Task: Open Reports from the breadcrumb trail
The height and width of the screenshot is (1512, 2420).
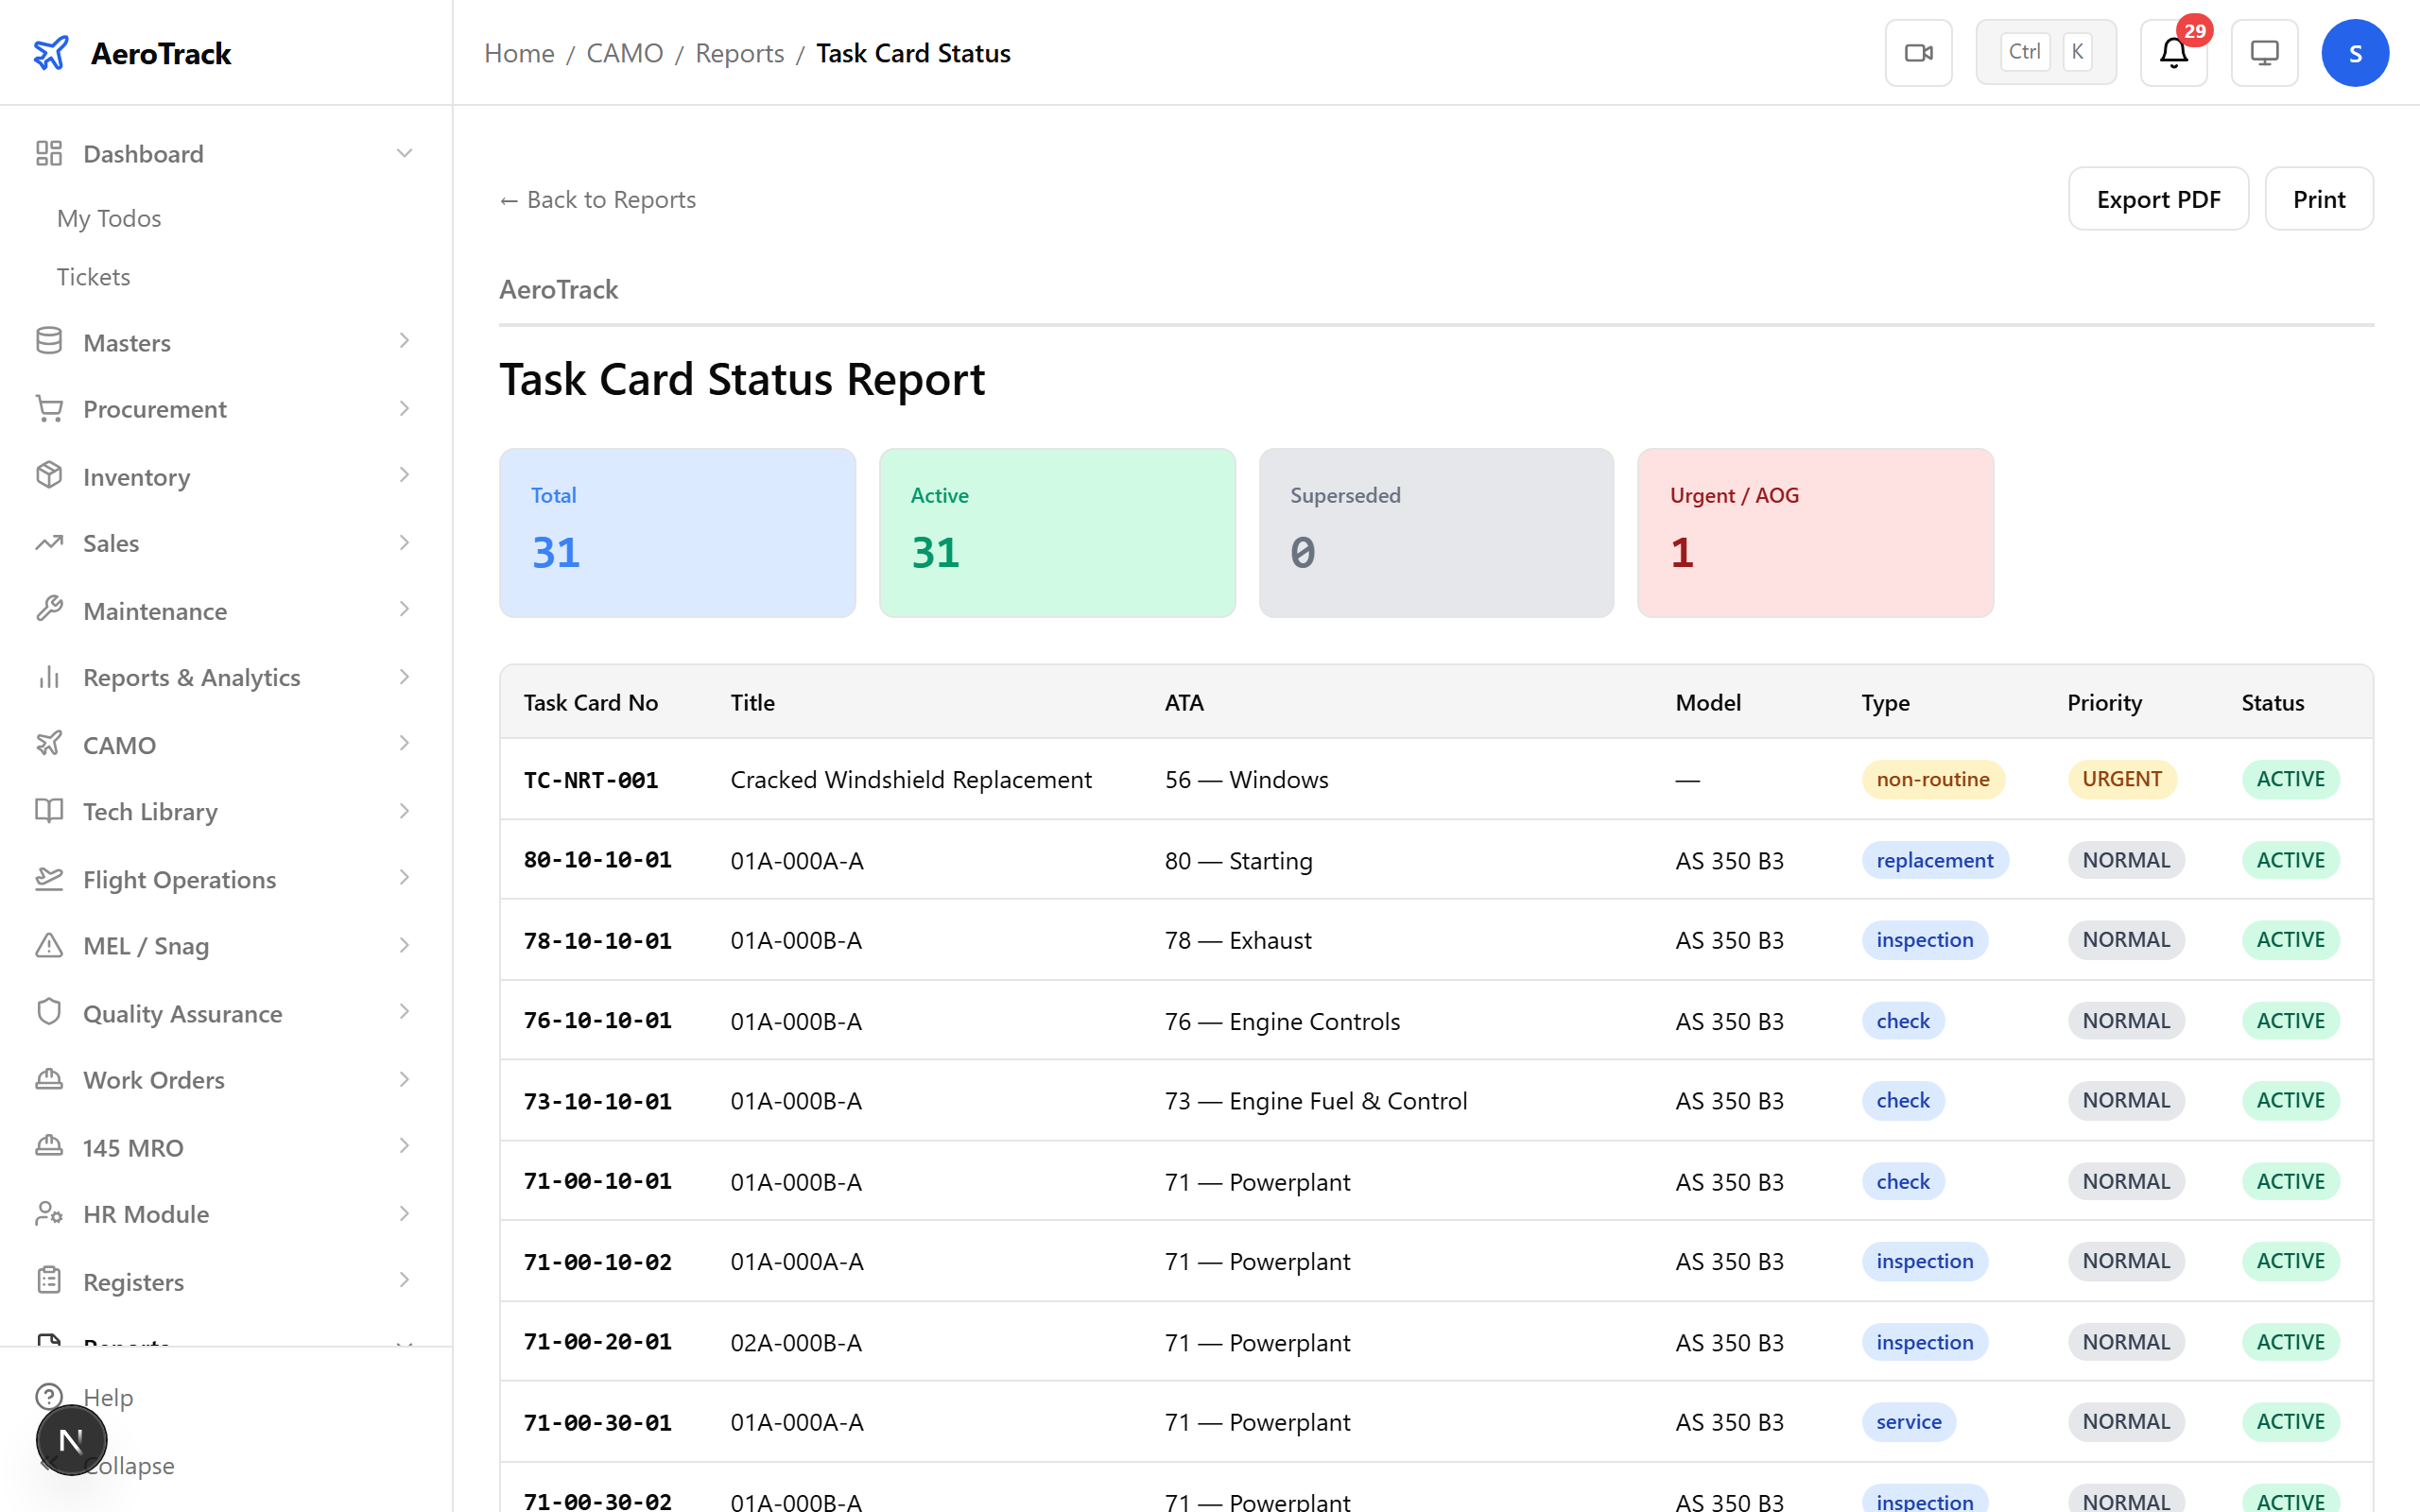Action: [x=739, y=53]
